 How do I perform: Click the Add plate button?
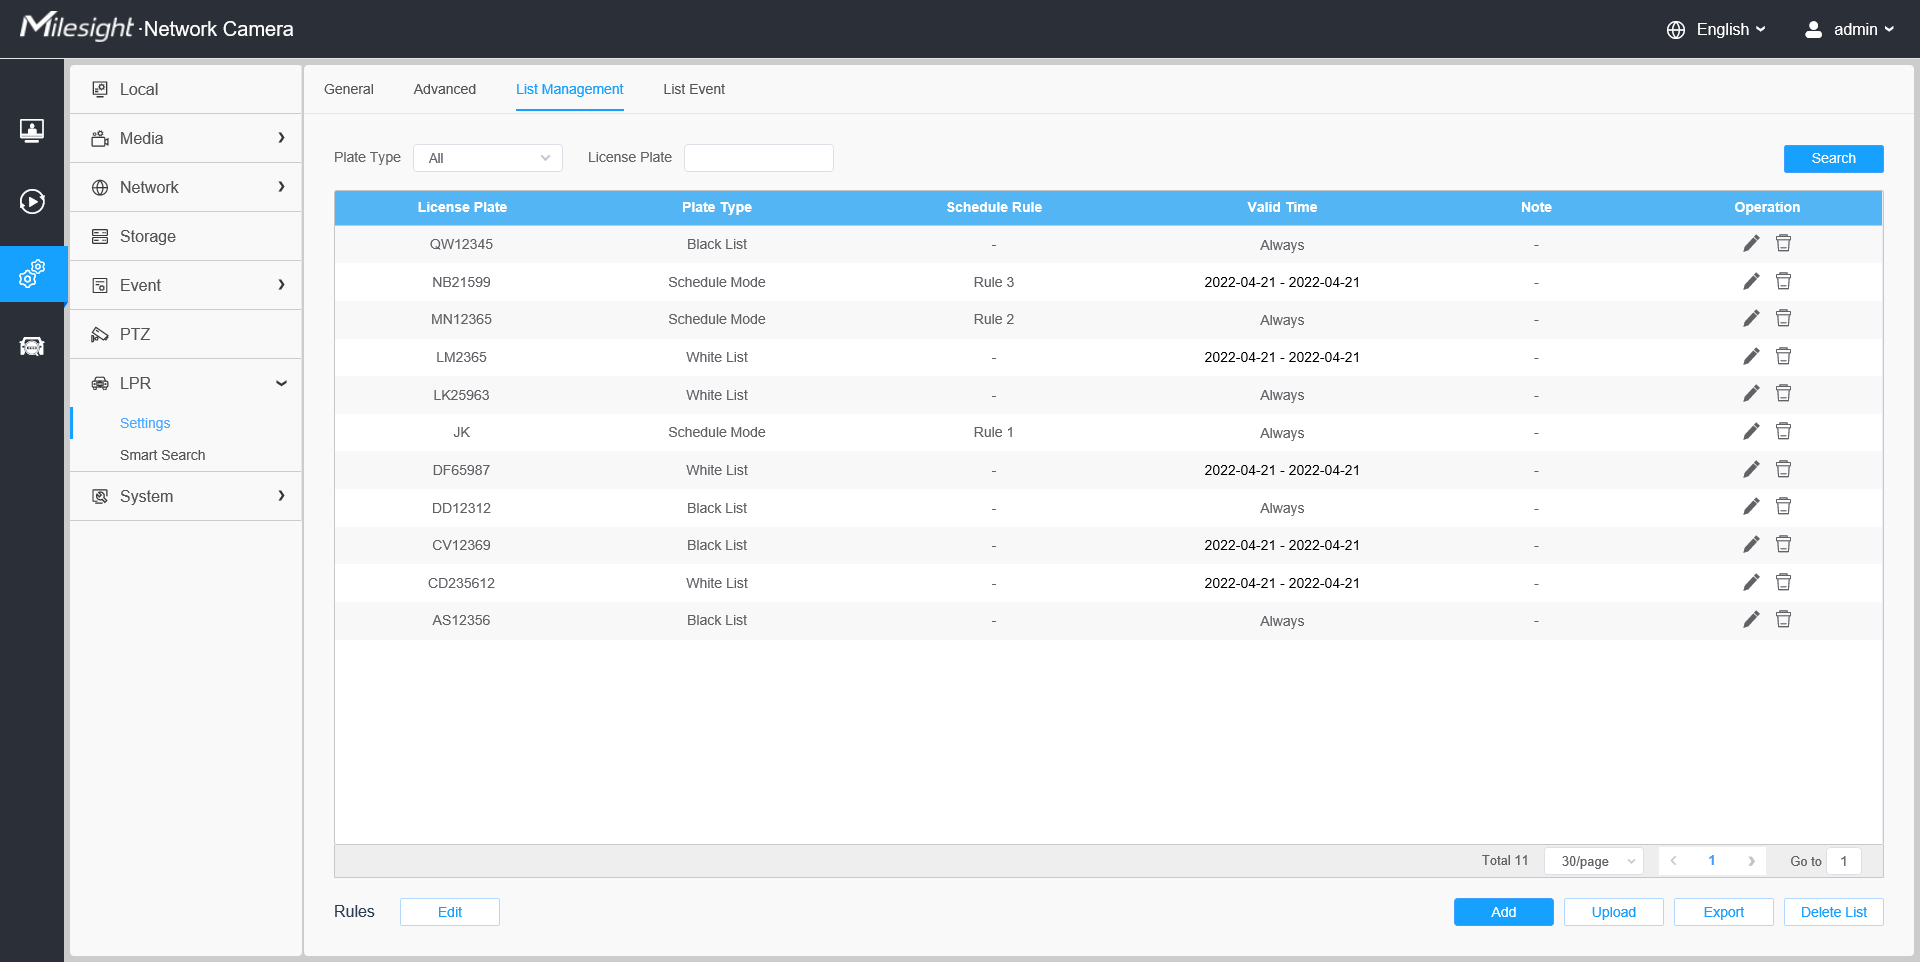tap(1503, 912)
